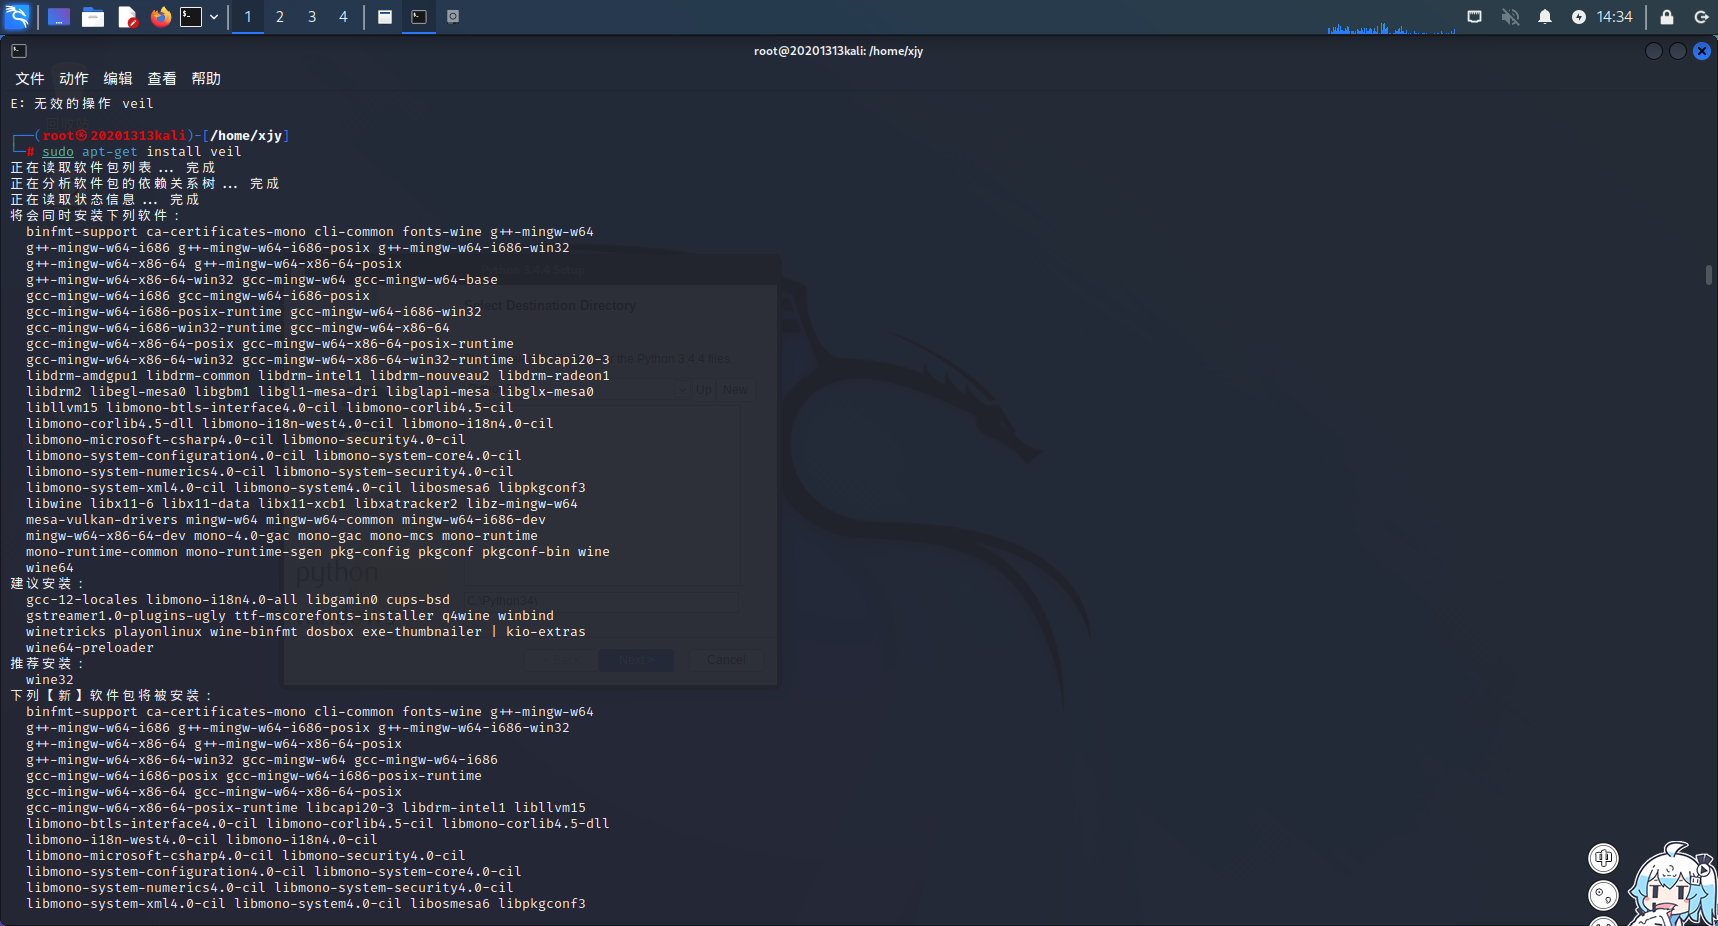Launch the text editor from the panel
This screenshot has width=1718, height=926.
(x=127, y=17)
